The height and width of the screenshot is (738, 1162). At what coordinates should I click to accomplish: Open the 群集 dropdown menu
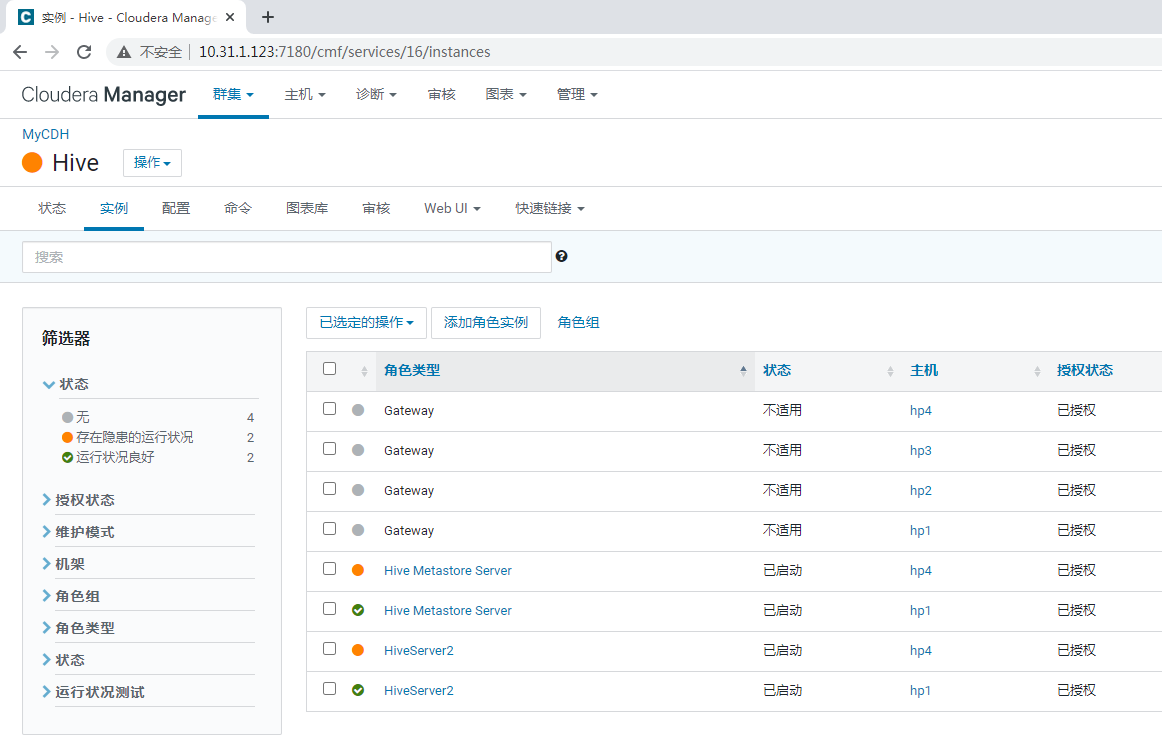[233, 94]
